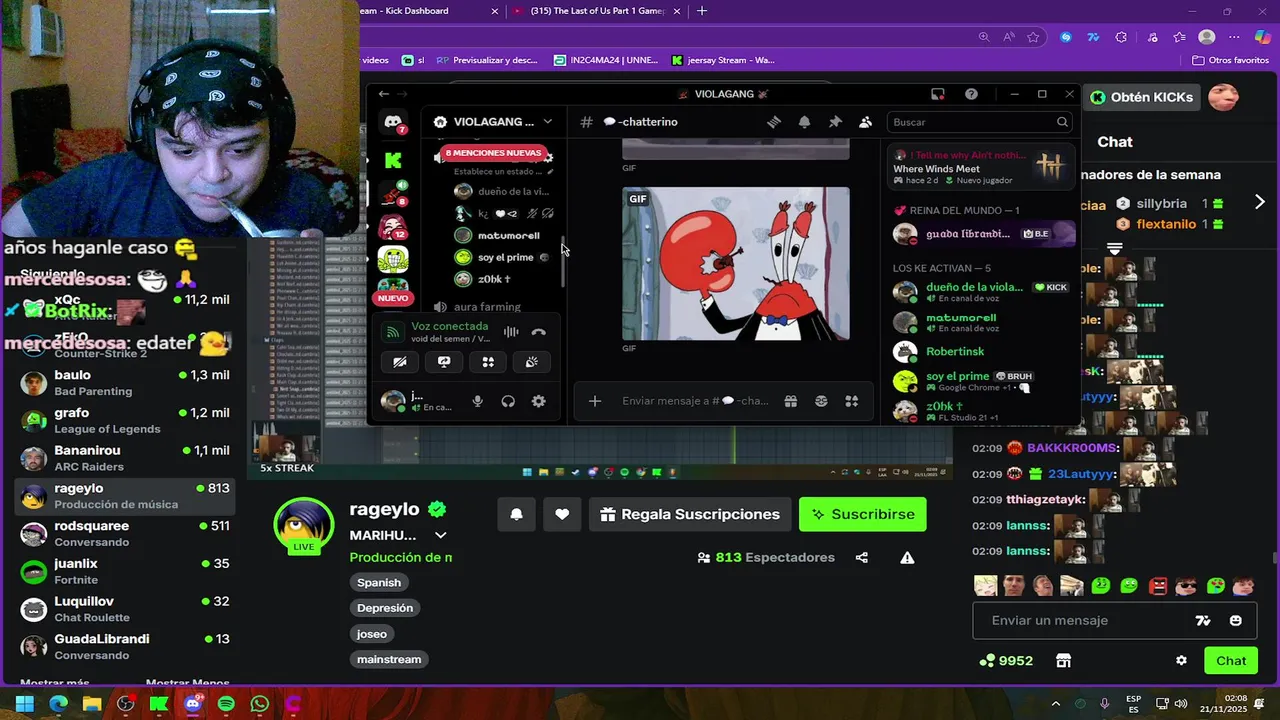
Task: Click the Discord search field Buscar
Action: pyautogui.click(x=980, y=122)
